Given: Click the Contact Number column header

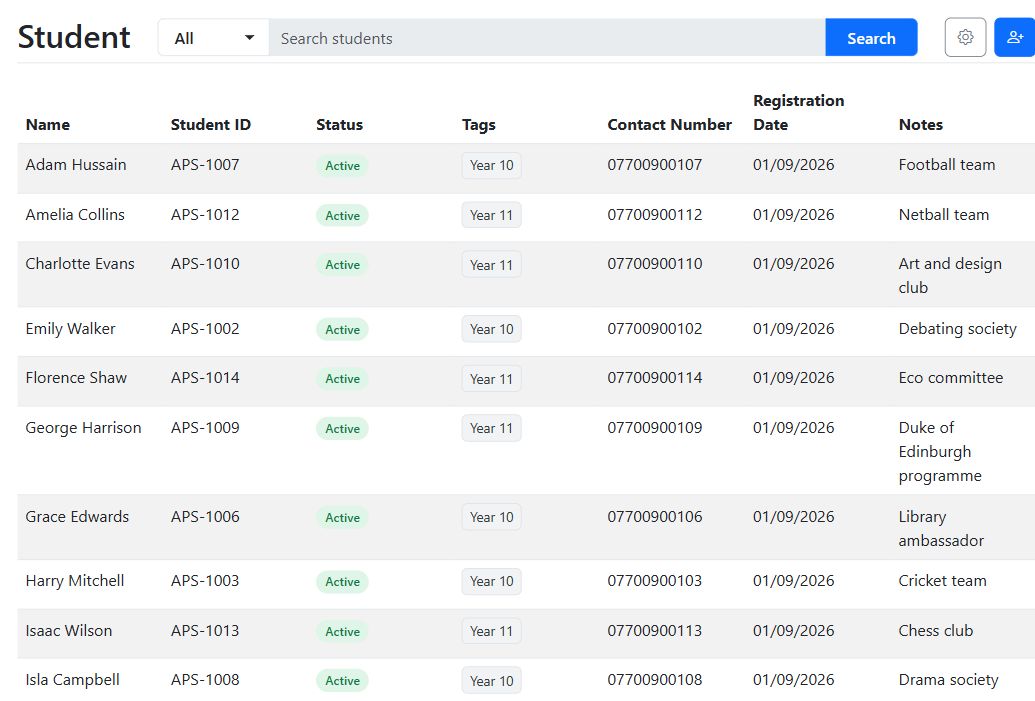Looking at the screenshot, I should click(669, 125).
